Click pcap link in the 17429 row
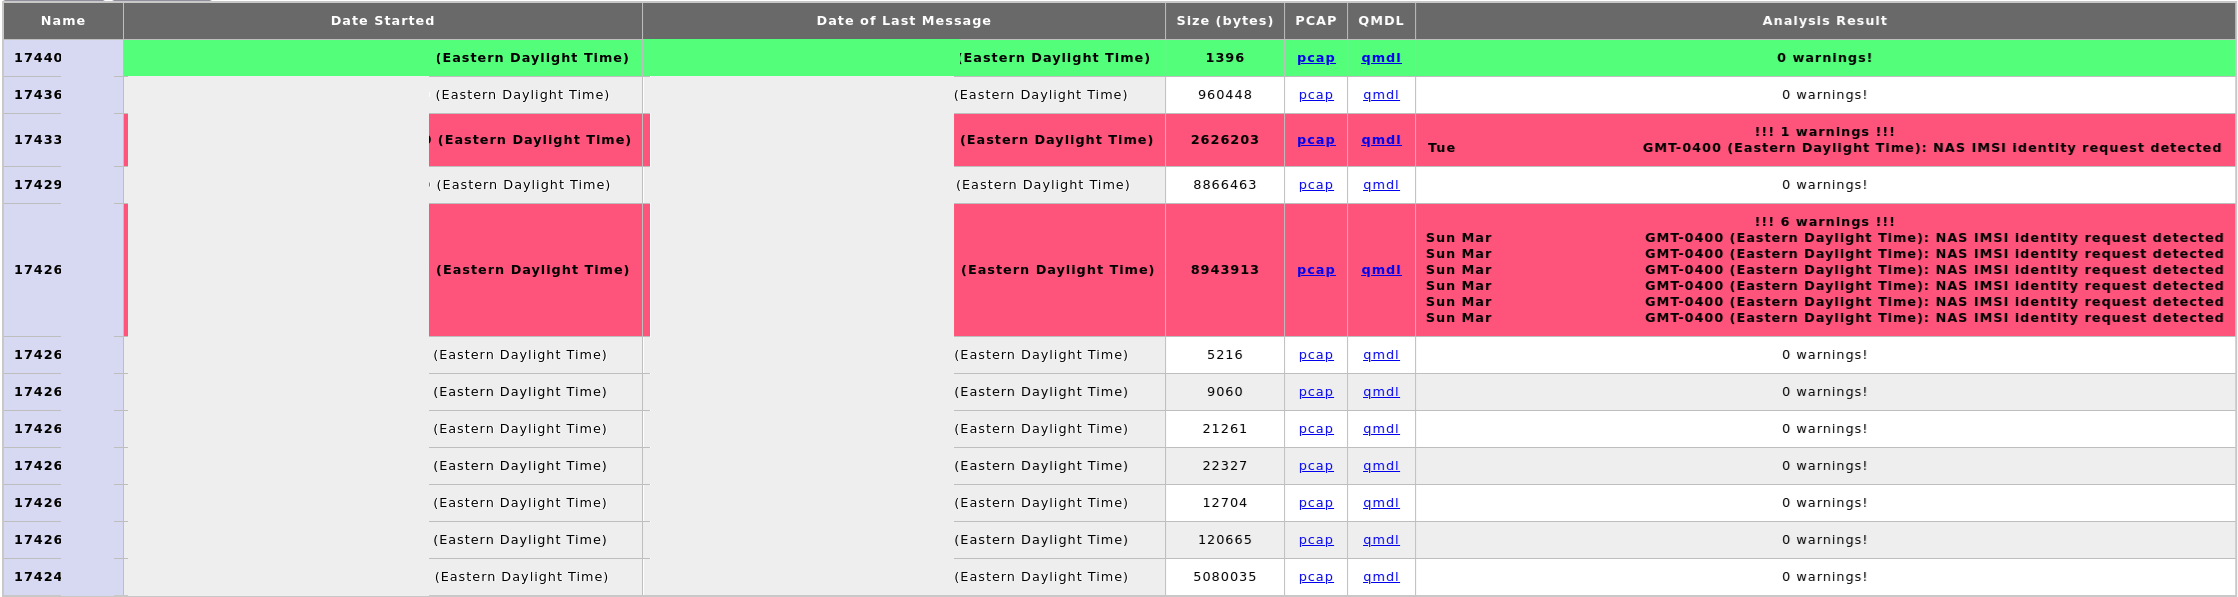2238x597 pixels. [x=1315, y=185]
